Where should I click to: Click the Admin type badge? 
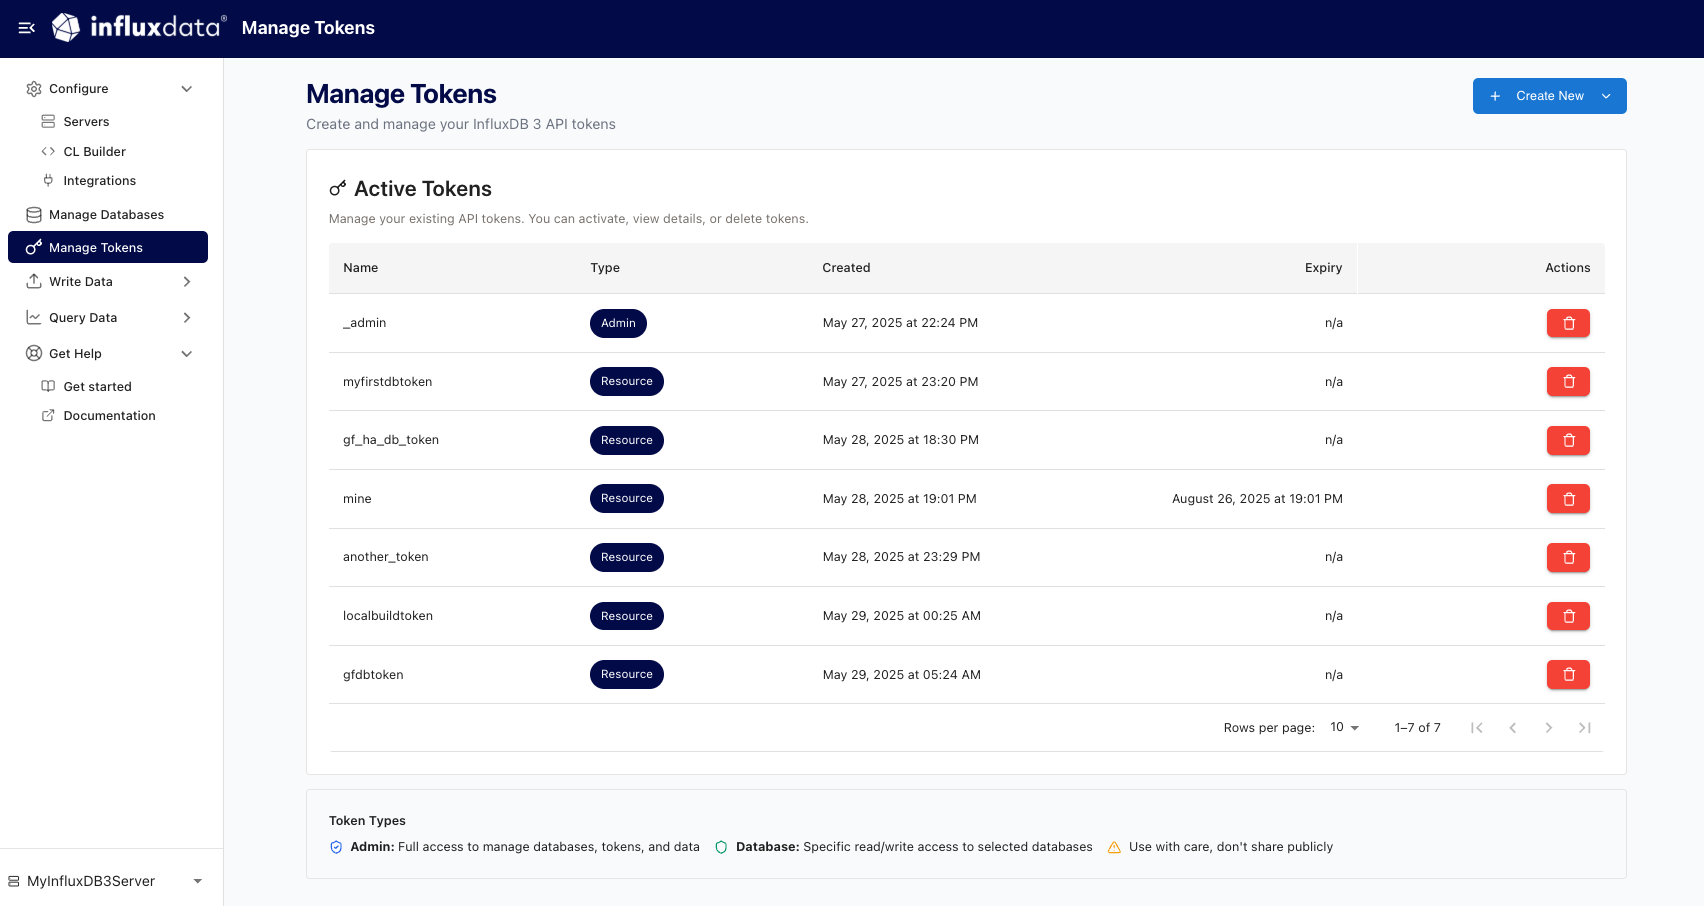(x=618, y=323)
